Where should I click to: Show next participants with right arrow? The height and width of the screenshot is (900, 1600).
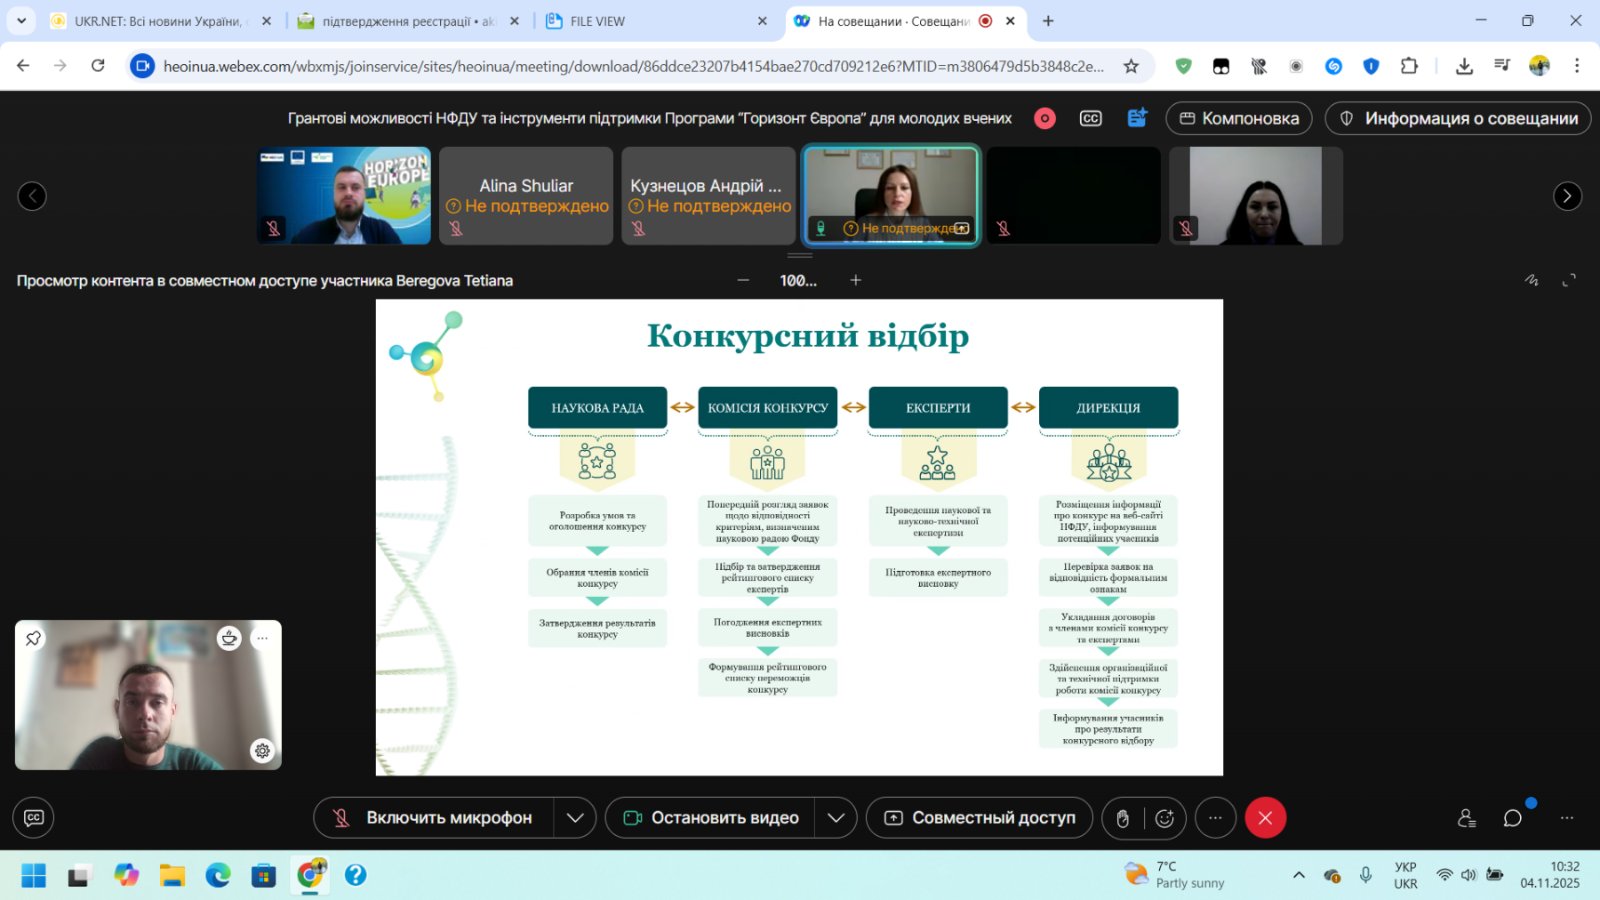[1567, 196]
